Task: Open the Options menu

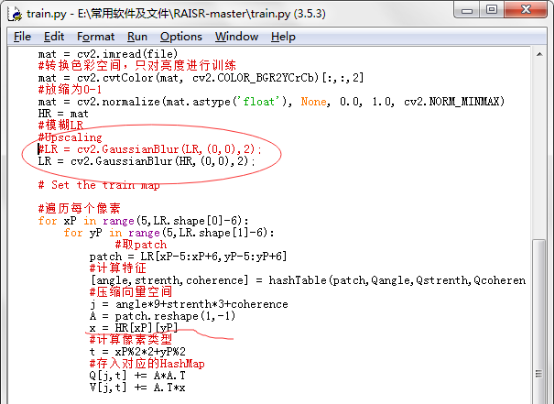Action: click(181, 37)
